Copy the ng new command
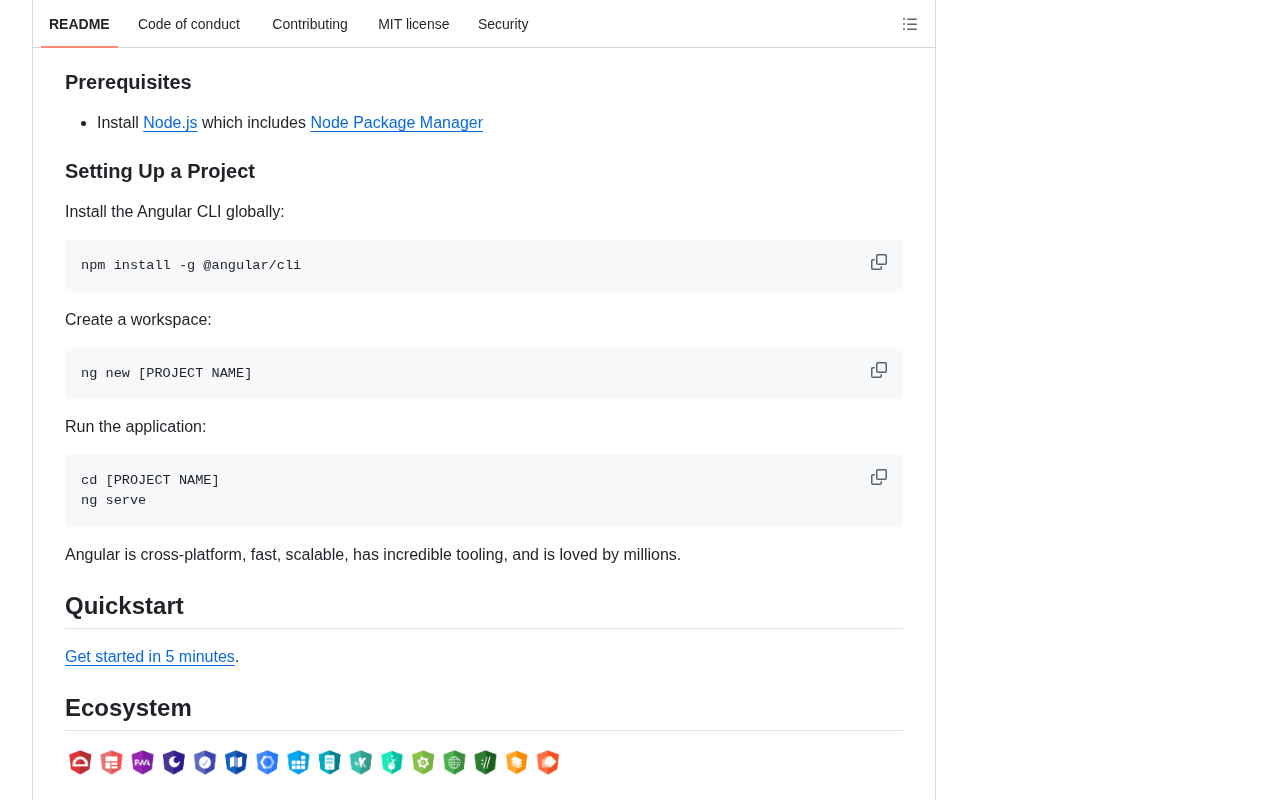 click(x=879, y=370)
